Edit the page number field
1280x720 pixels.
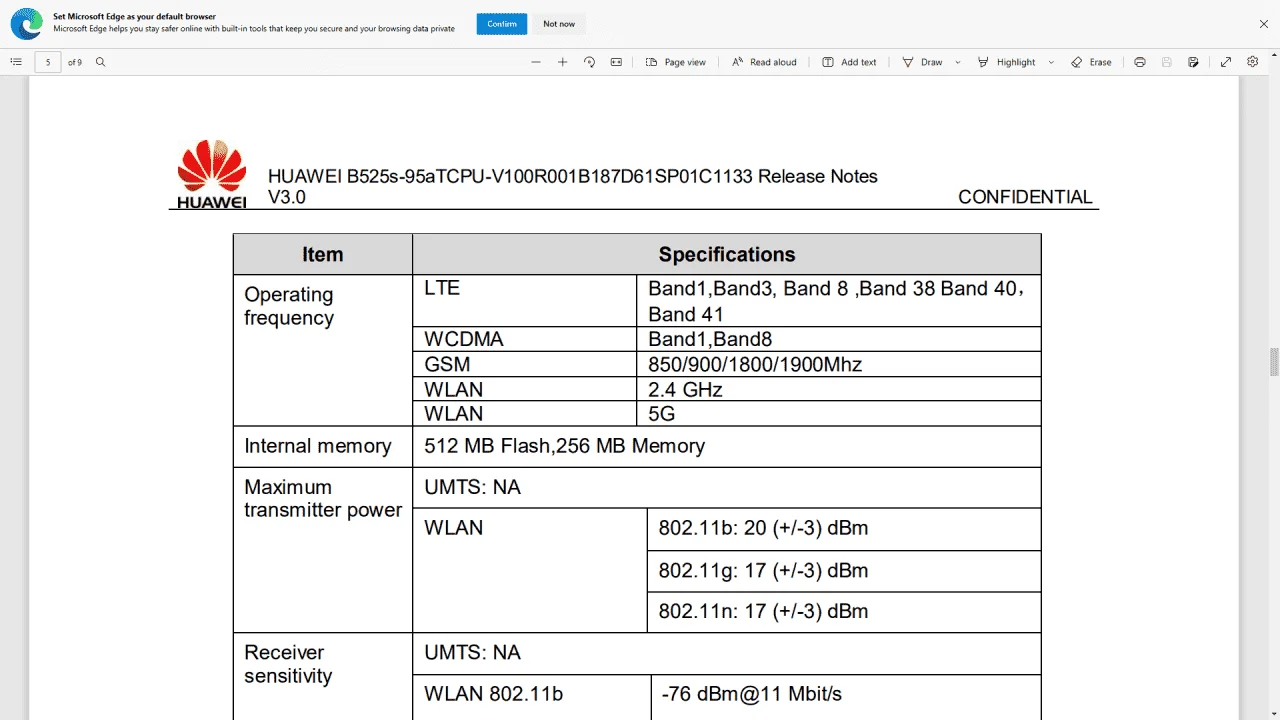(48, 62)
